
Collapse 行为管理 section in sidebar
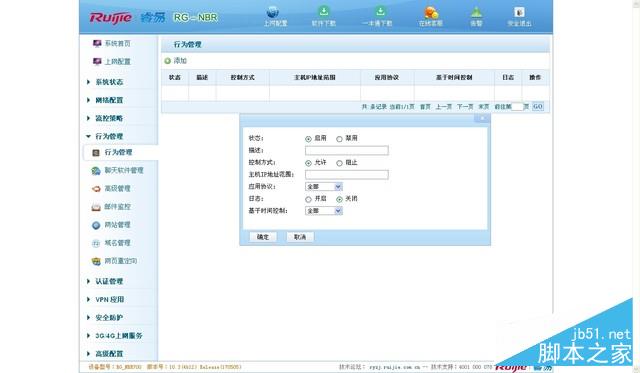[x=109, y=136]
